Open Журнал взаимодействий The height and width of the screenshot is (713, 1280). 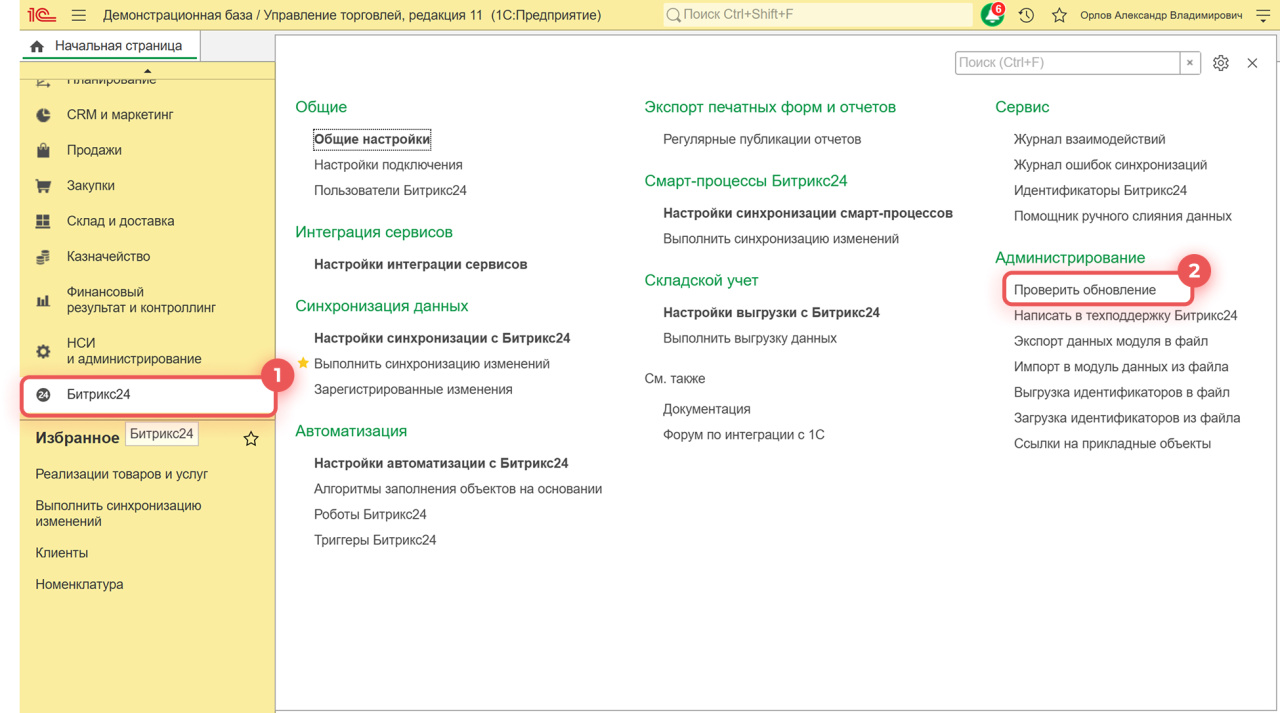[1089, 140]
